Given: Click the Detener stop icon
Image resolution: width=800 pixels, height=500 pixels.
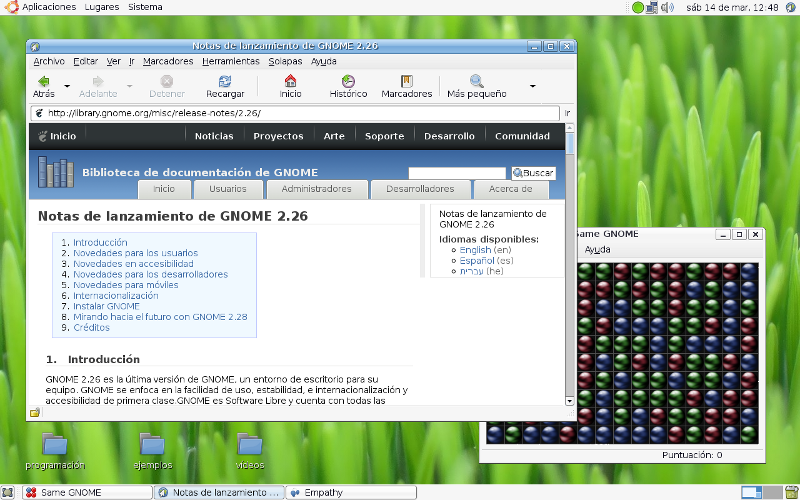Looking at the screenshot, I should coord(167,82).
